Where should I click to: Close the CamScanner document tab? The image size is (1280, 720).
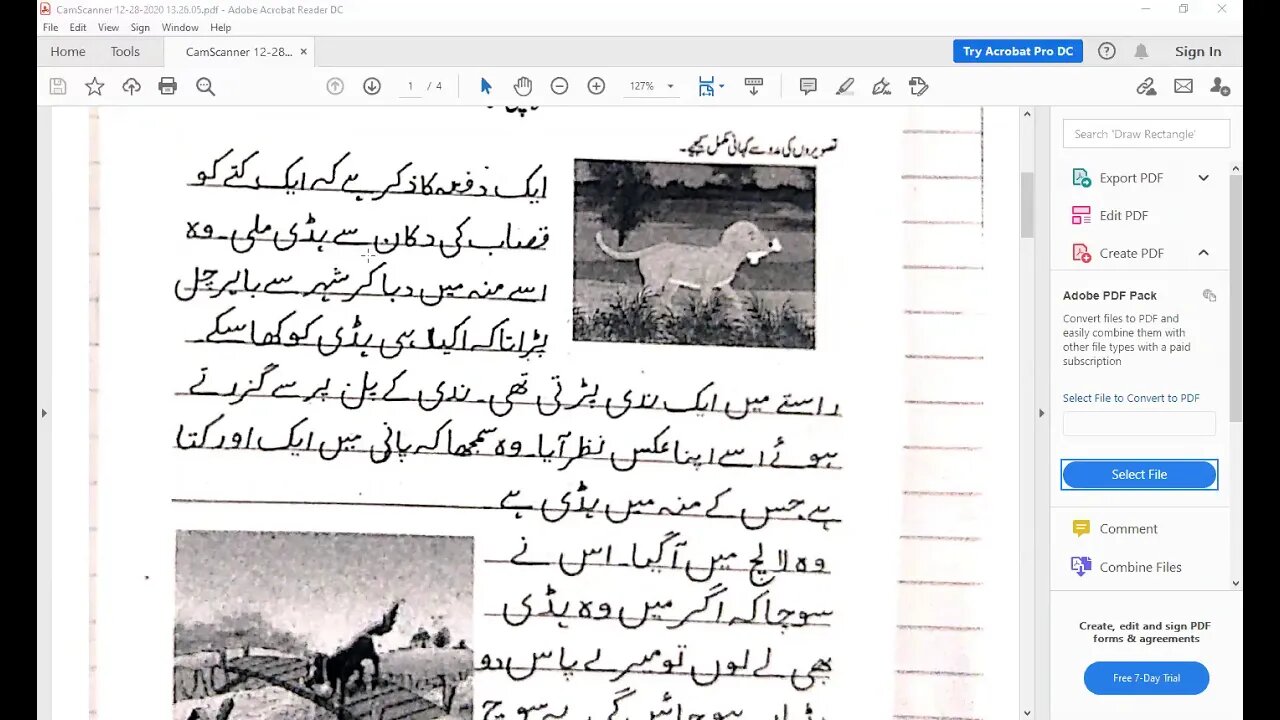pos(304,52)
